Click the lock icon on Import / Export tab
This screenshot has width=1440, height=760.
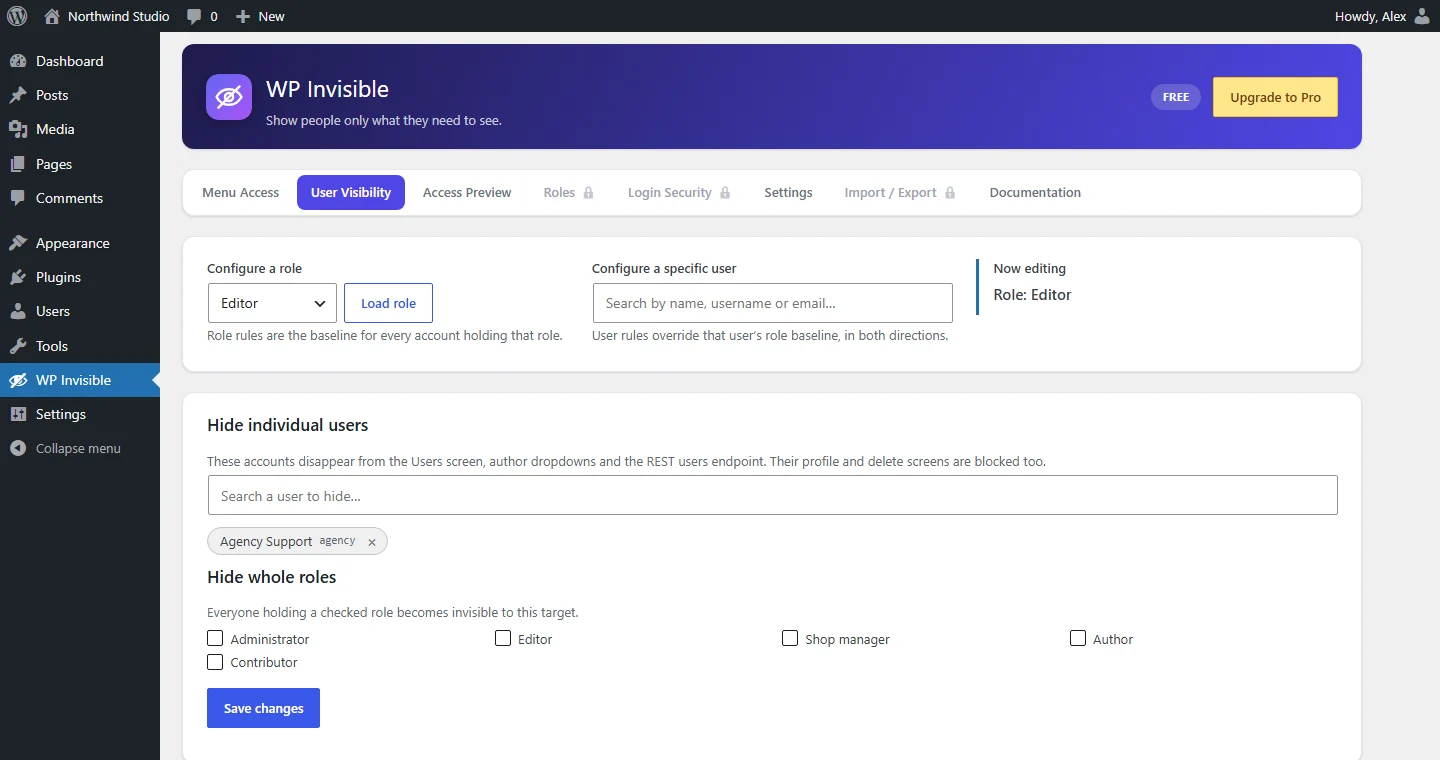coord(950,193)
